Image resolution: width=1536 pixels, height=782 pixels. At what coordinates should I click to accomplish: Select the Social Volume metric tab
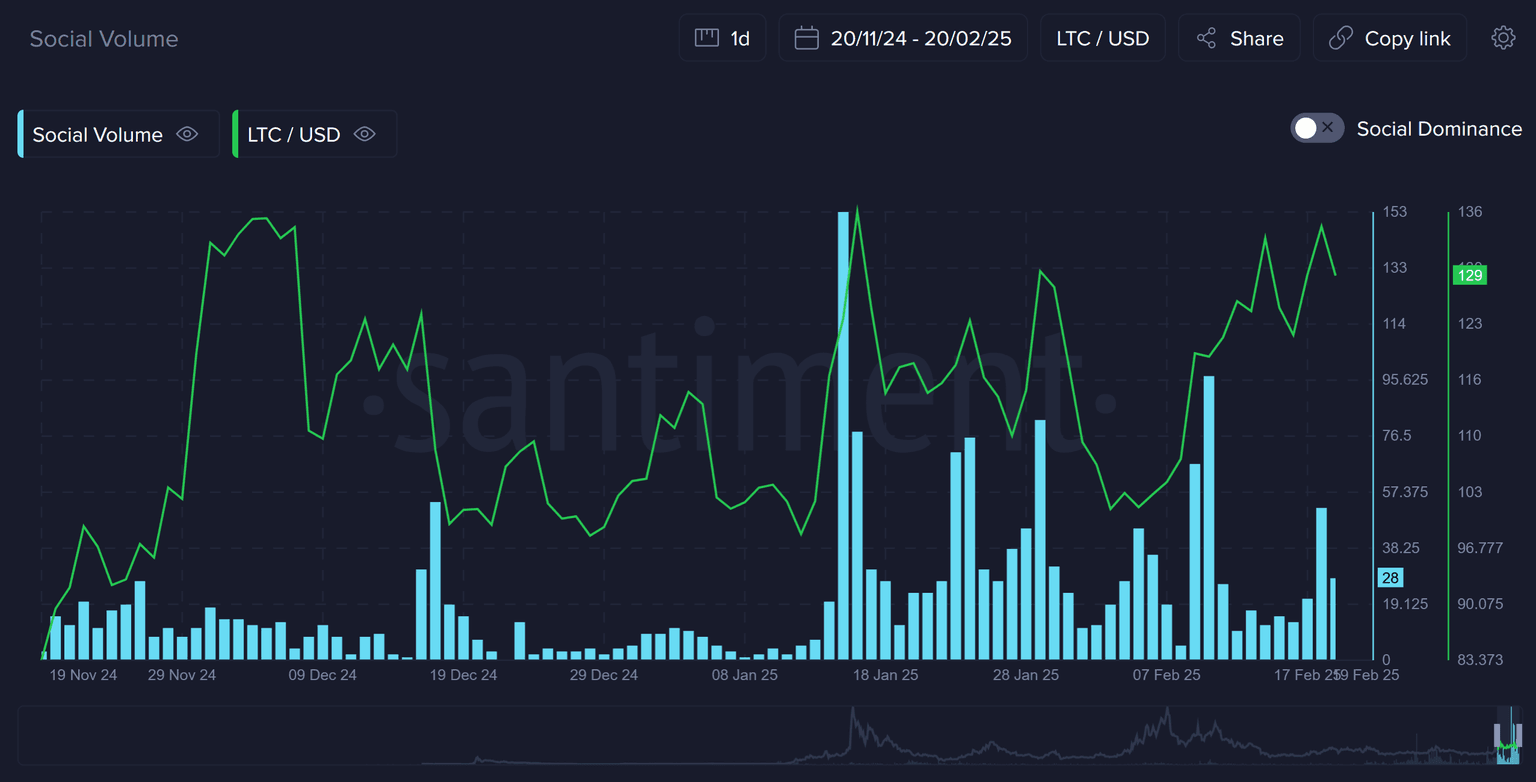pyautogui.click(x=97, y=134)
